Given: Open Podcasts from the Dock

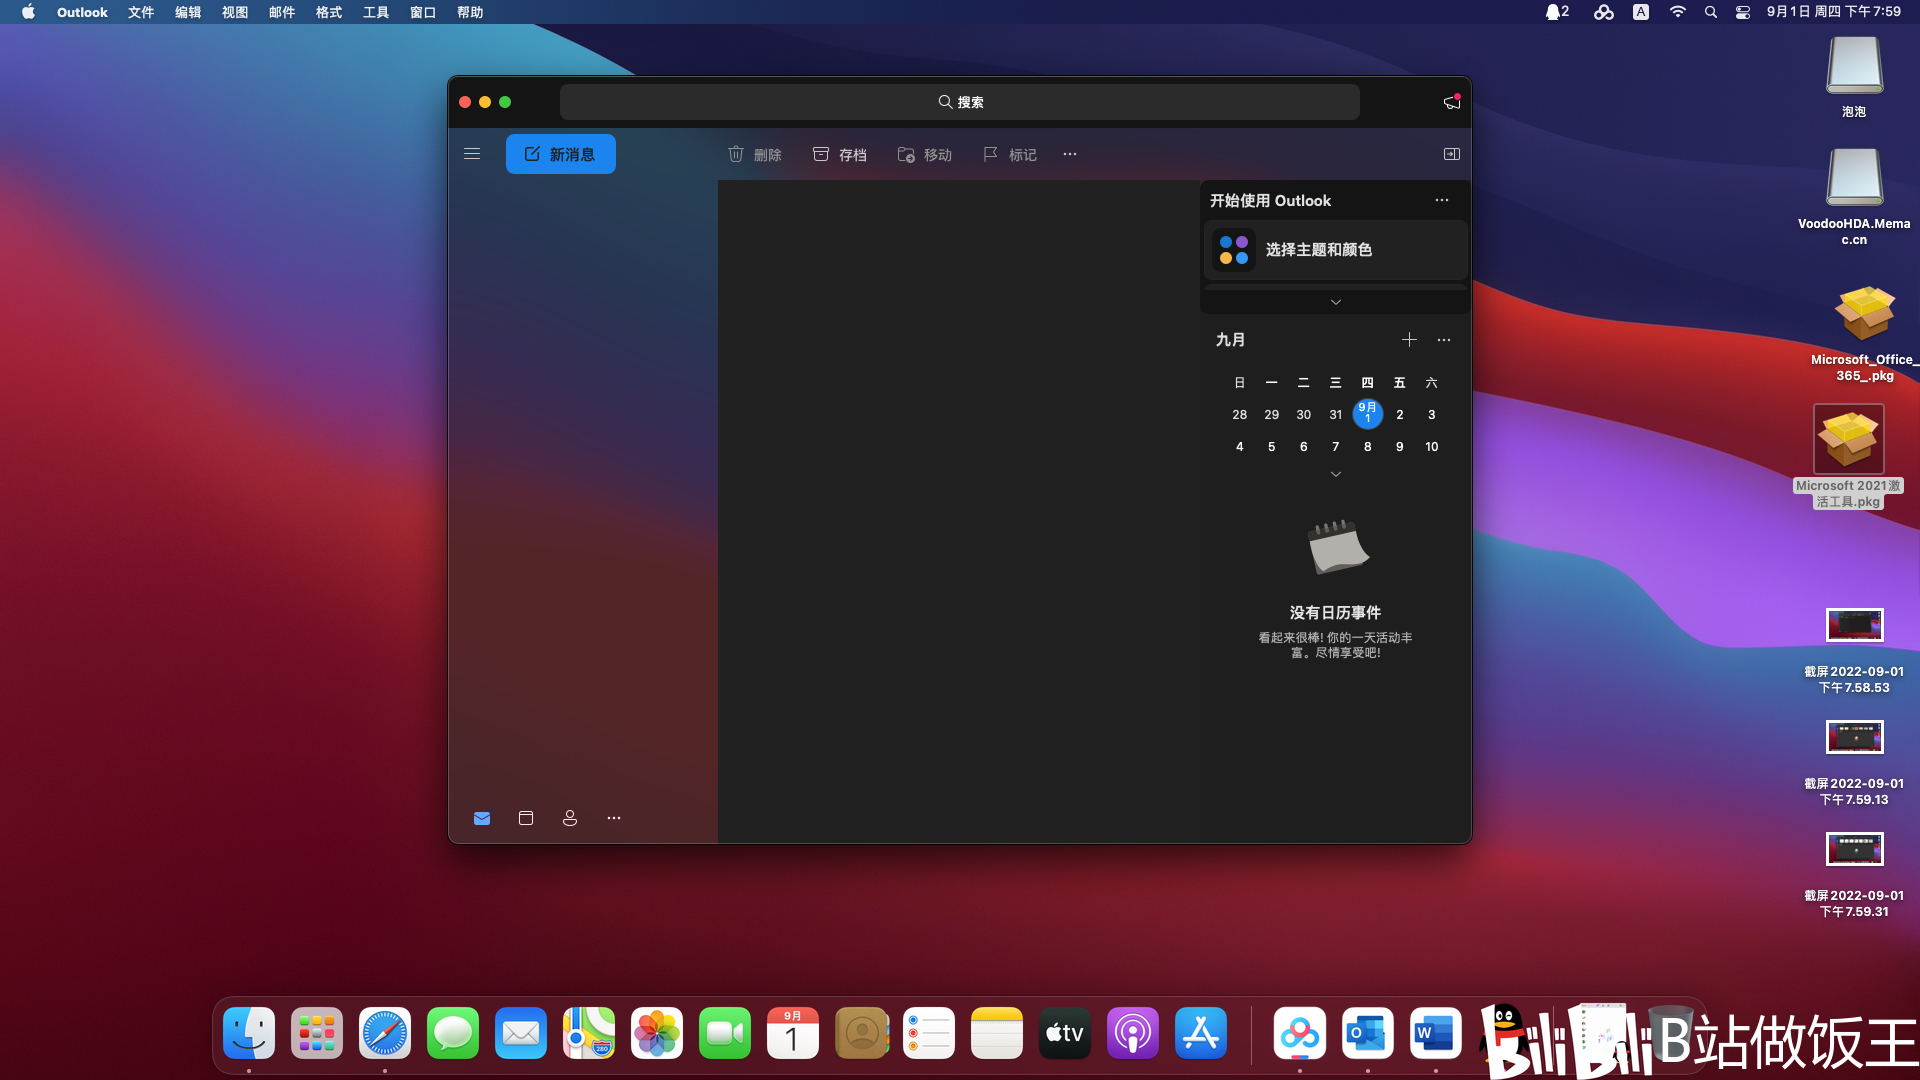Looking at the screenshot, I should (1133, 1033).
